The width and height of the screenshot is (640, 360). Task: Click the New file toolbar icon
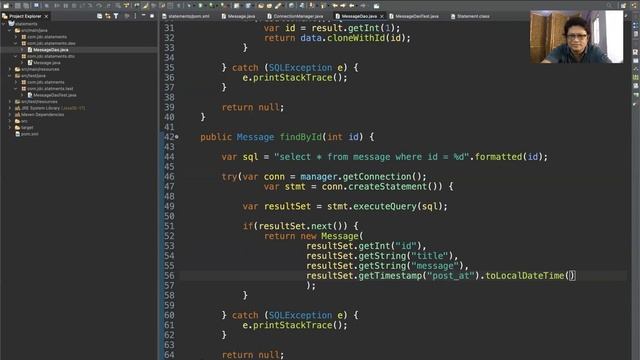6,6
